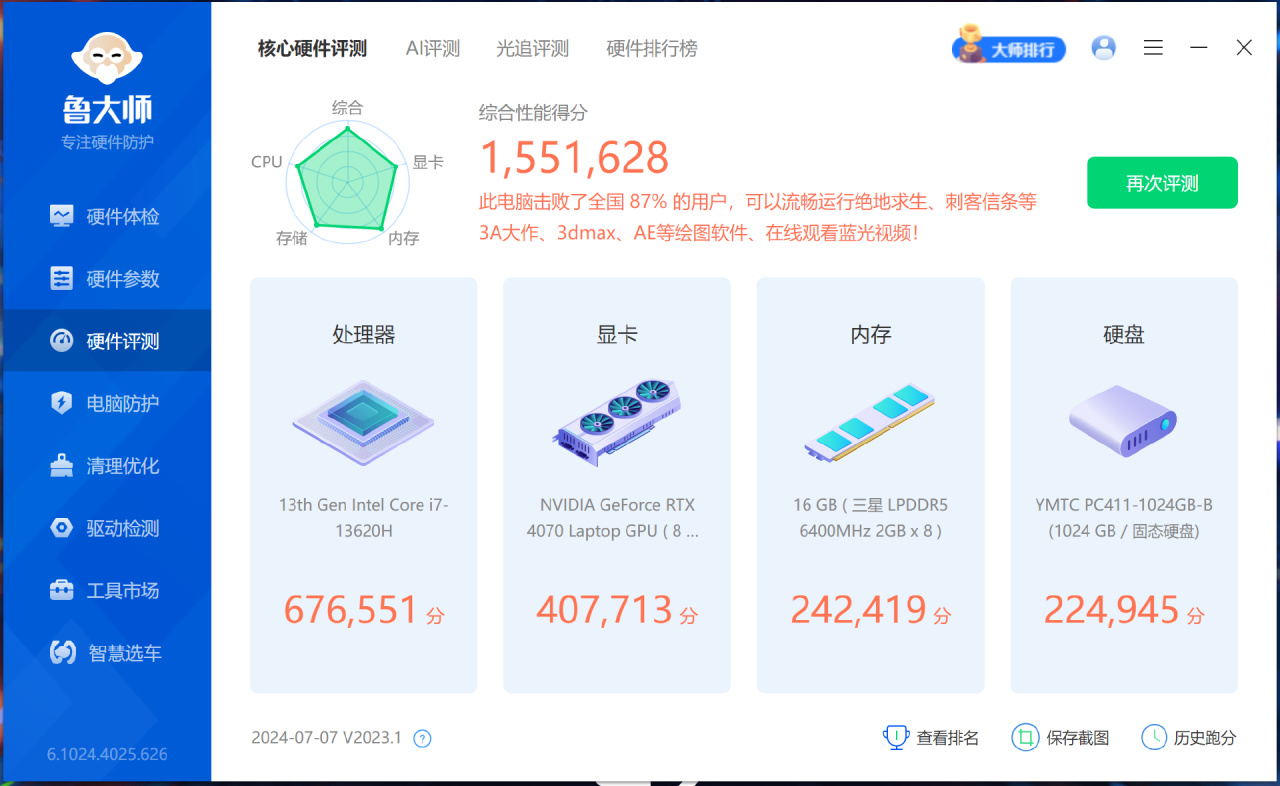
Task: Click the 显卡 card title
Action: click(x=617, y=335)
